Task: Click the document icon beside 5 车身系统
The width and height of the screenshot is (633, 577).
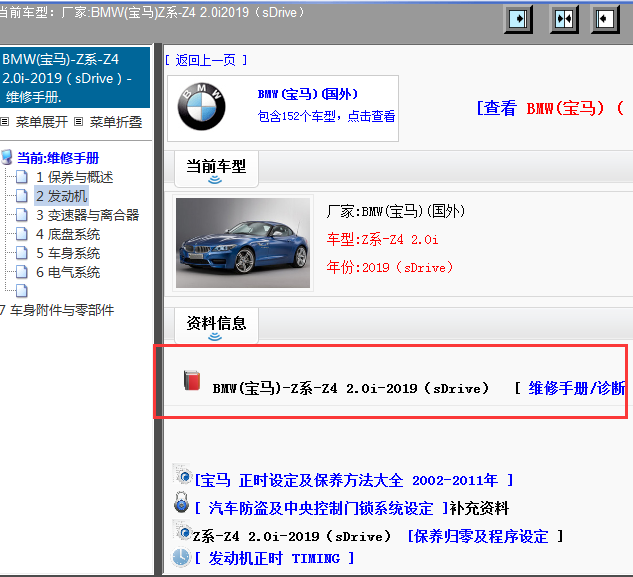Action: click(22, 253)
